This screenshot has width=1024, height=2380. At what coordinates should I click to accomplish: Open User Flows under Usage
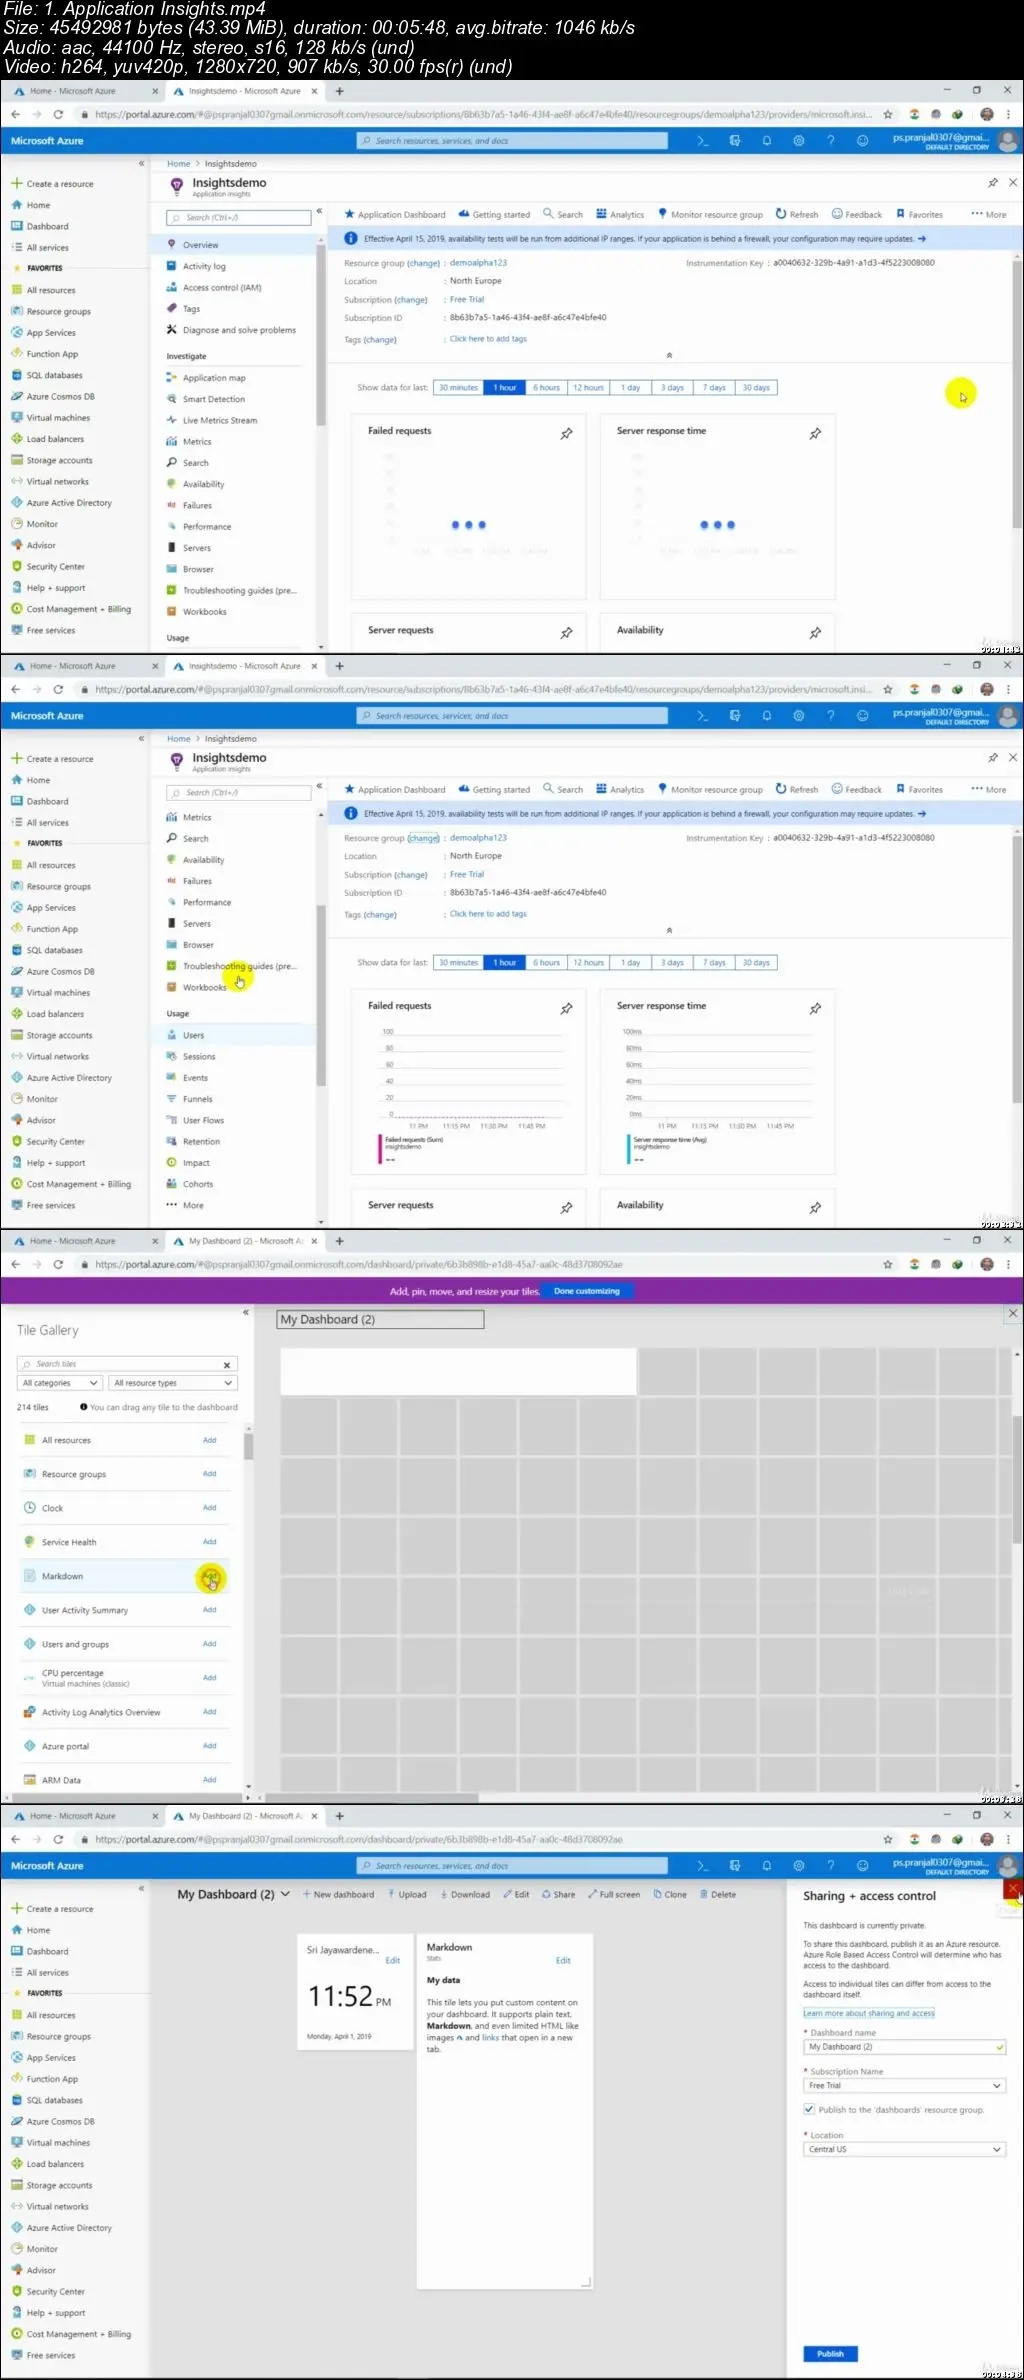(203, 1120)
